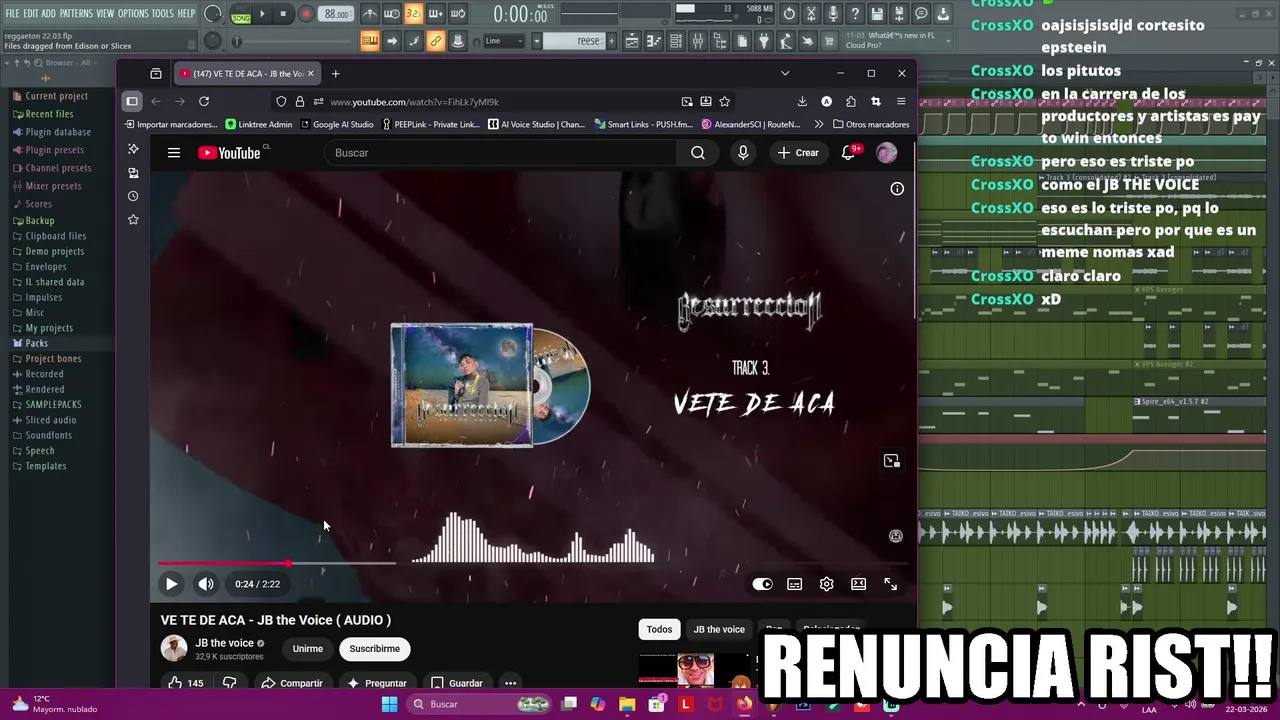The width and height of the screenshot is (1280, 720).
Task: Open the browser downloads icon
Action: point(802,101)
